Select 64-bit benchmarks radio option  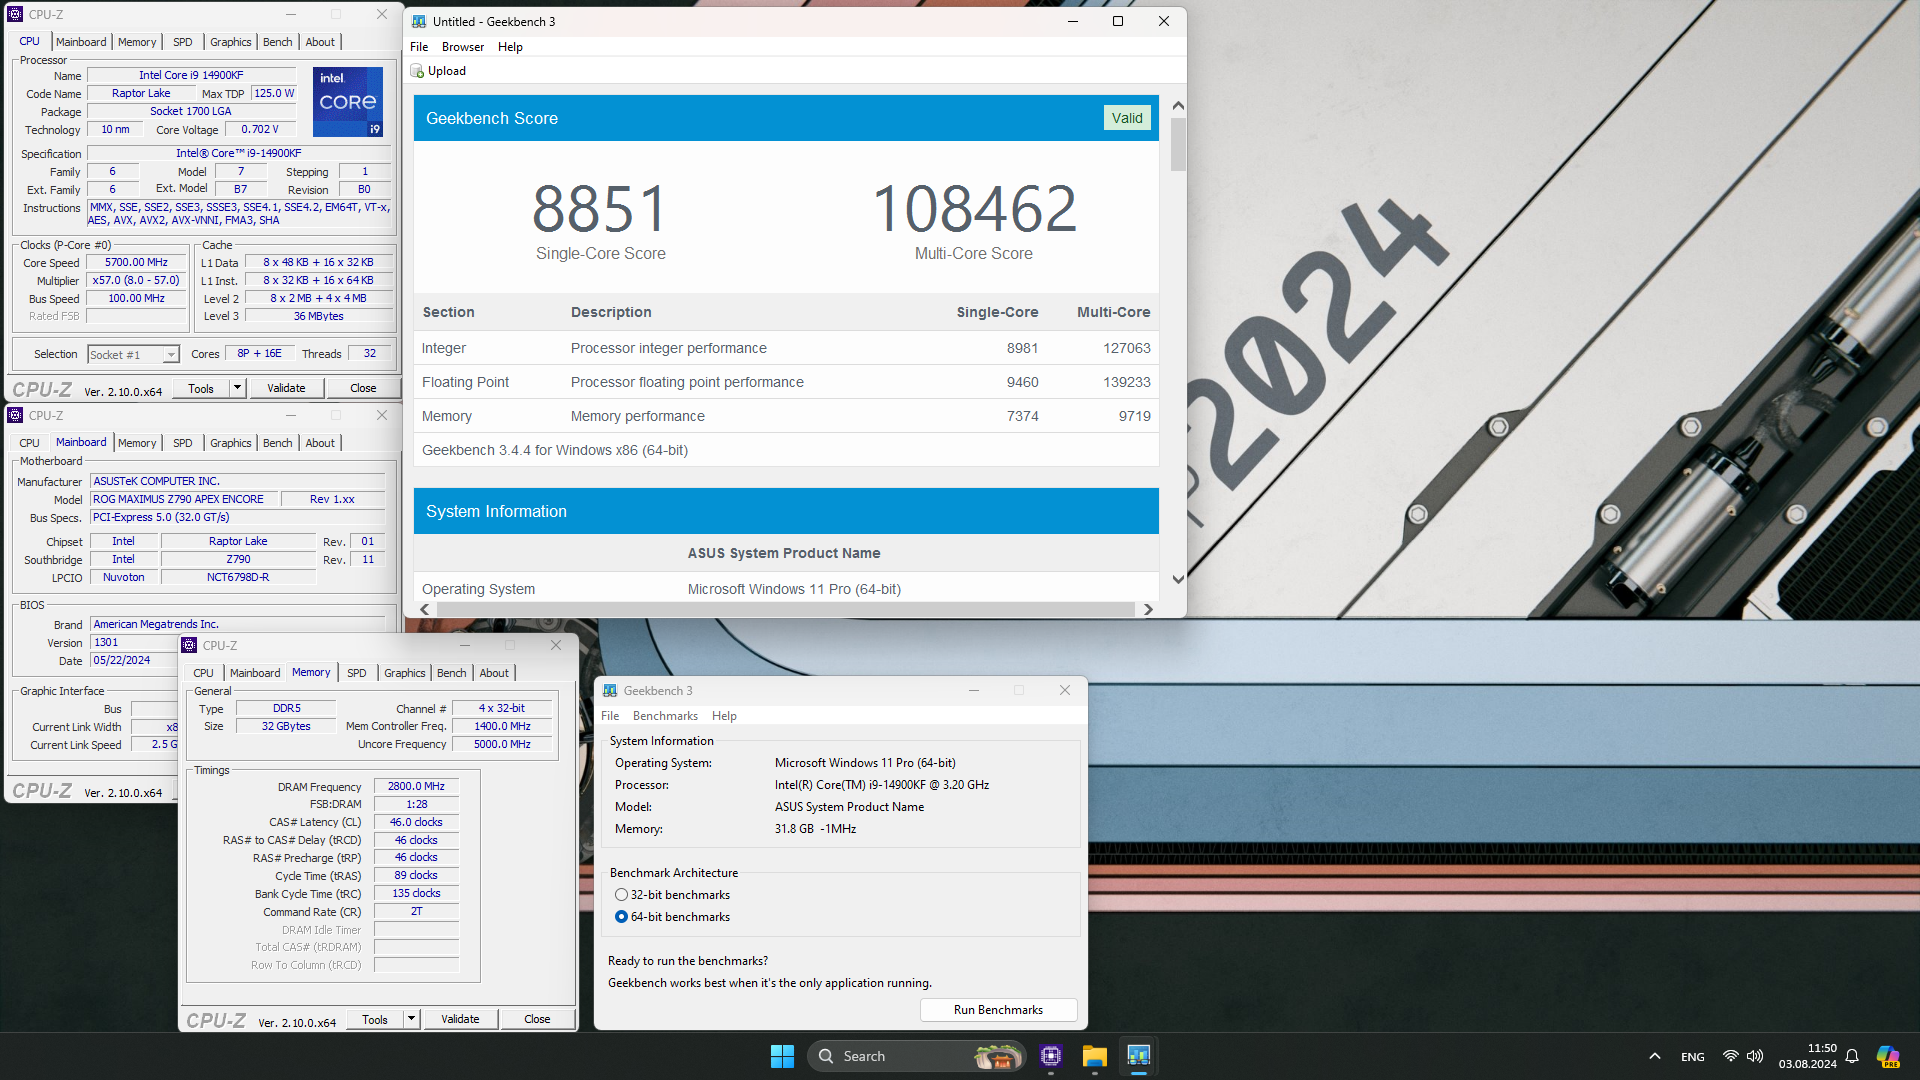pyautogui.click(x=621, y=917)
